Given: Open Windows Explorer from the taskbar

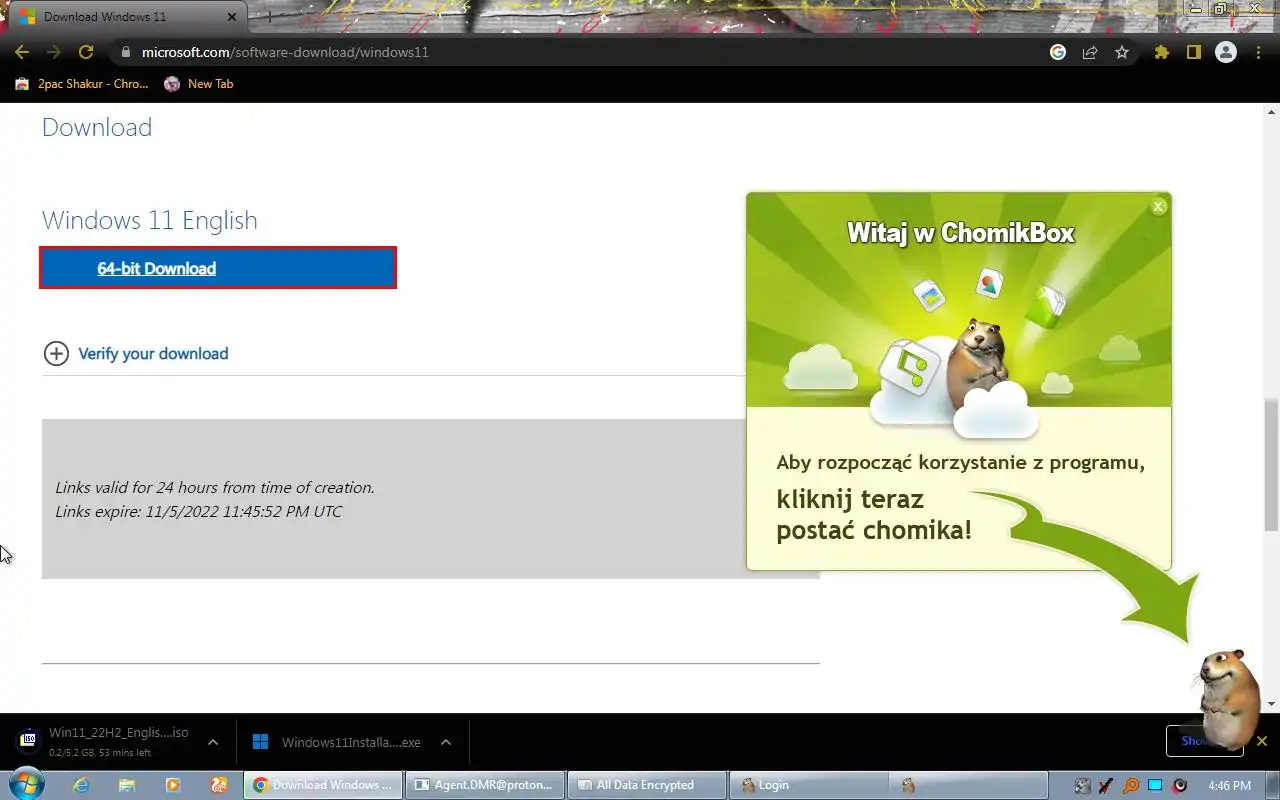Looking at the screenshot, I should point(127,785).
